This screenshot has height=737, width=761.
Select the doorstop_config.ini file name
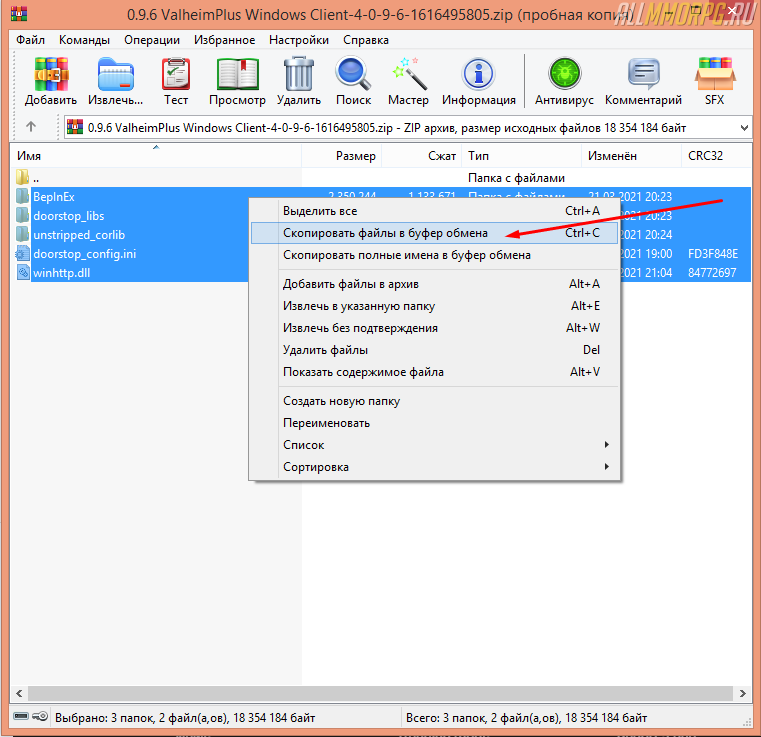pyautogui.click(x=84, y=254)
